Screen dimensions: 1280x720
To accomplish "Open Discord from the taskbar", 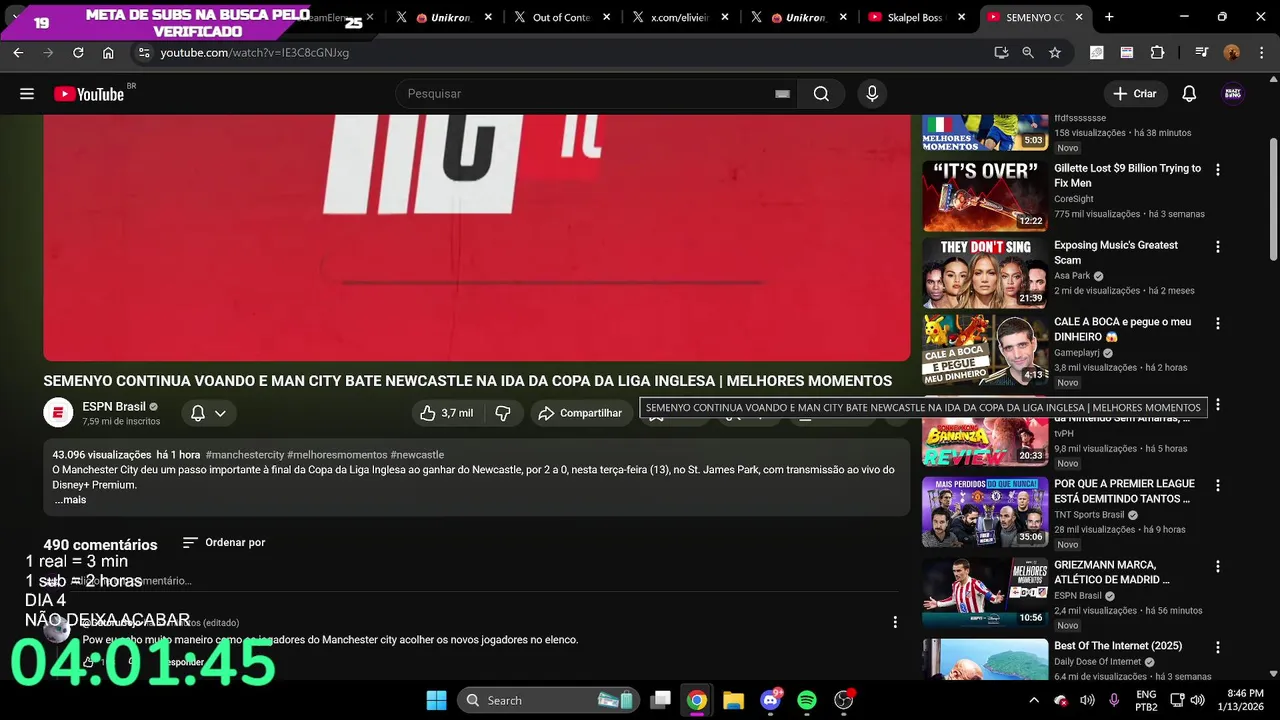I will tap(770, 700).
